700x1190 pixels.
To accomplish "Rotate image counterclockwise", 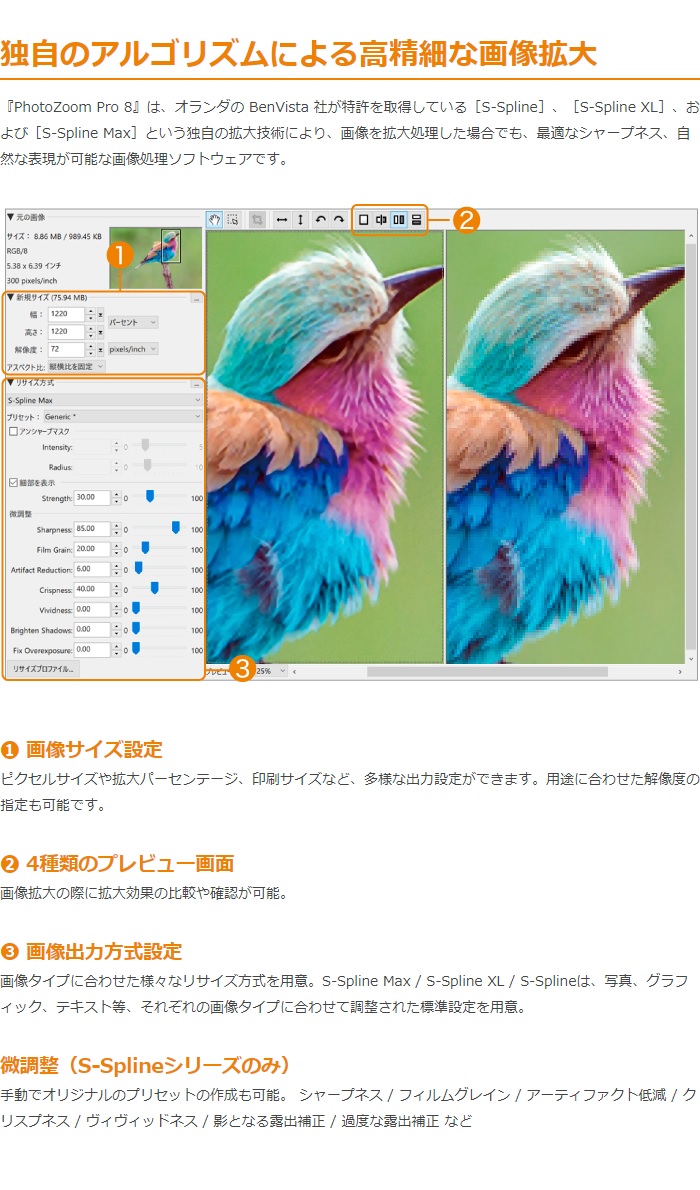I will pos(320,219).
